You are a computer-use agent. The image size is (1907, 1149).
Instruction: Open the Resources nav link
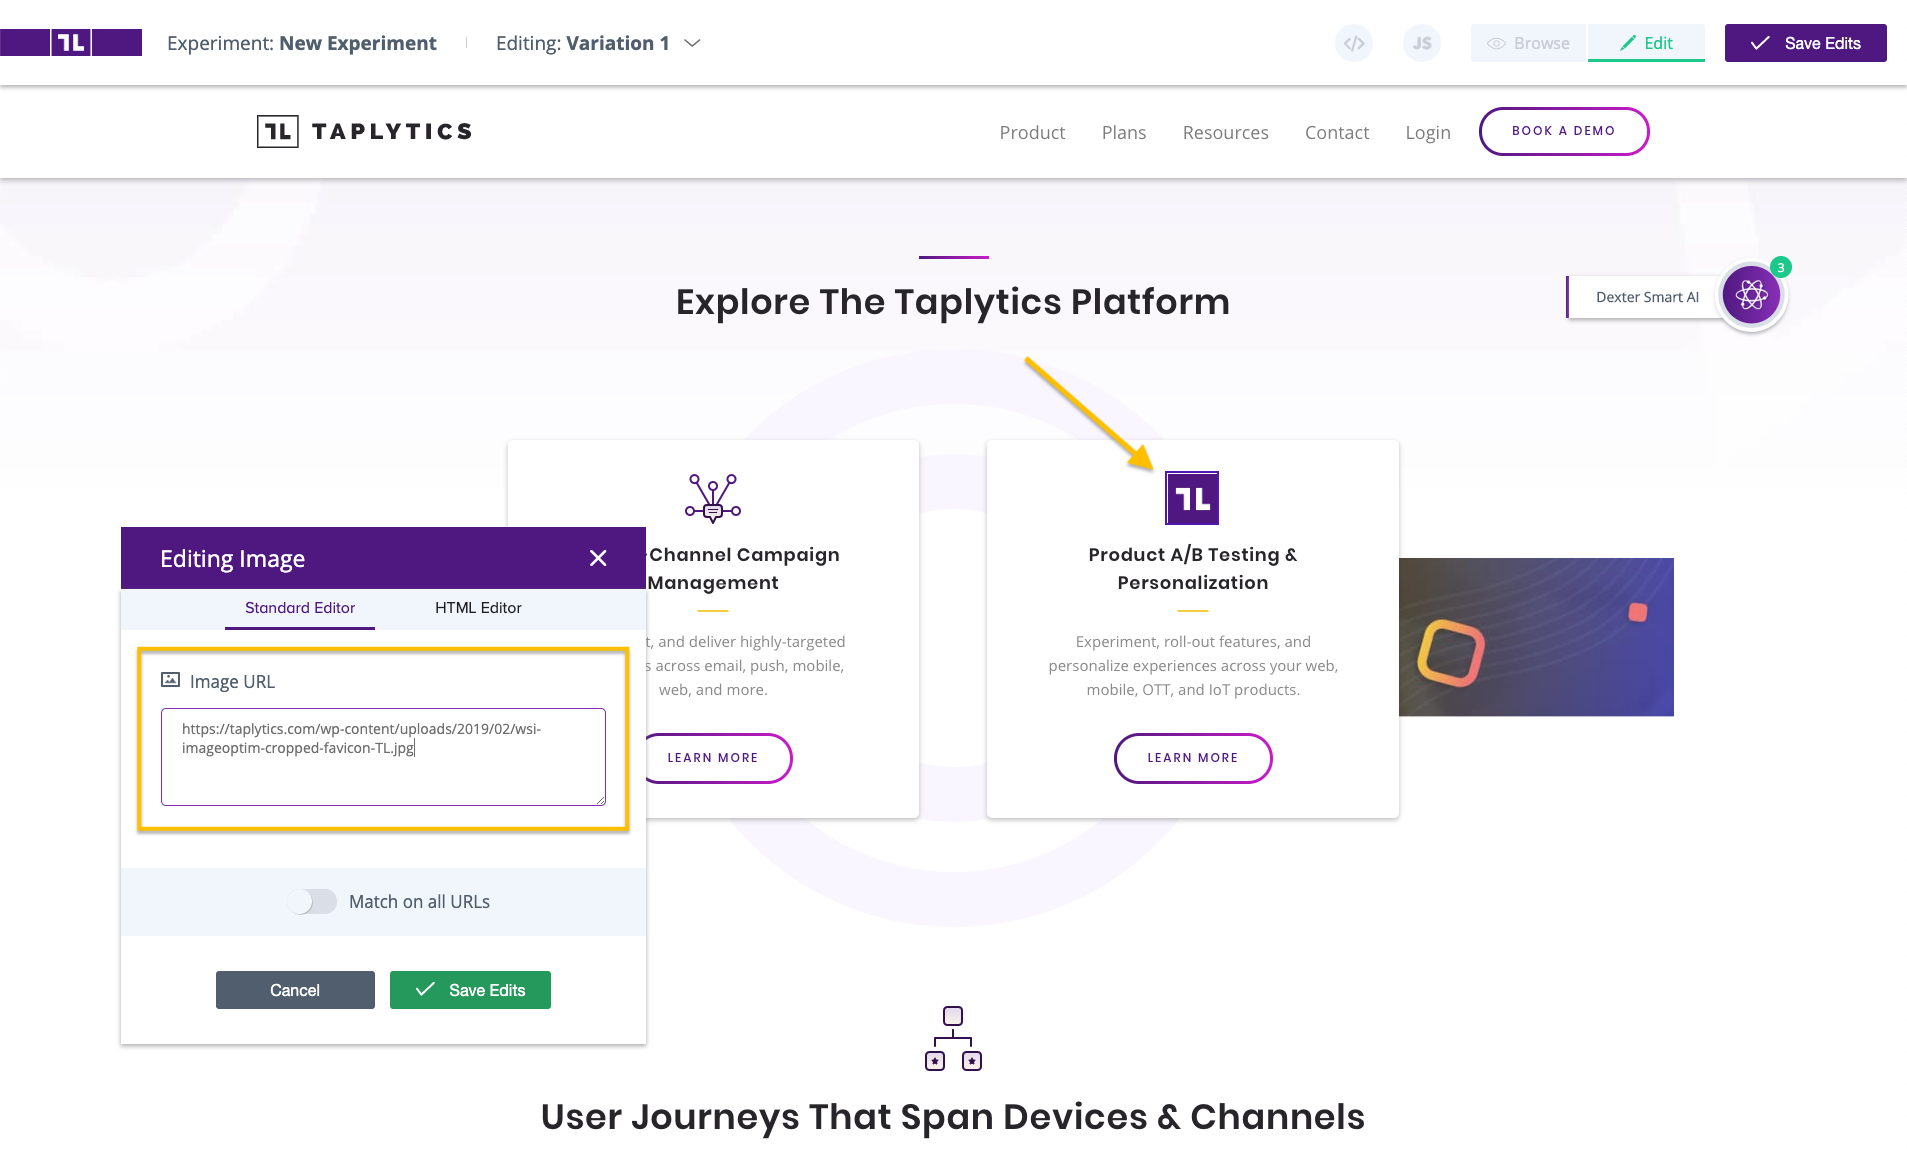[1225, 132]
